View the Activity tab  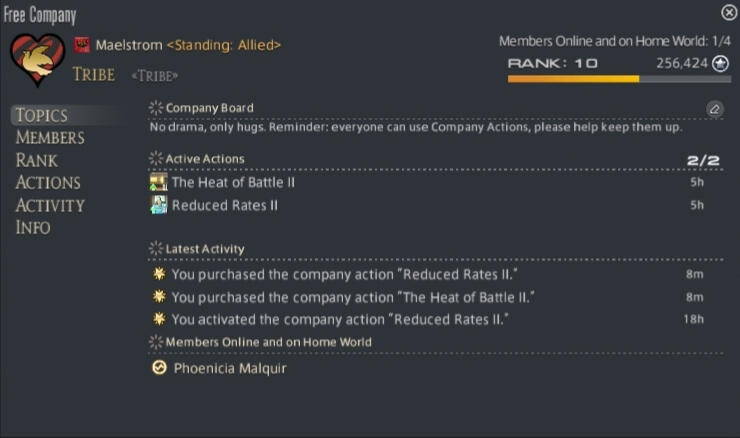[x=50, y=205]
